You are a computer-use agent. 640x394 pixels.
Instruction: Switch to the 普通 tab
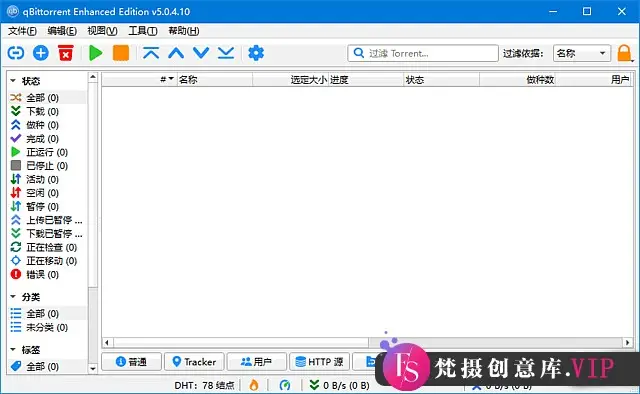[x=131, y=362]
